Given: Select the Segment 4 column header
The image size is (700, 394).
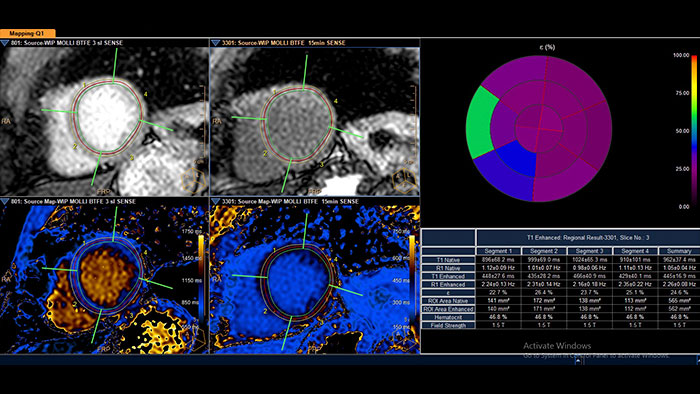Looking at the screenshot, I should [635, 251].
